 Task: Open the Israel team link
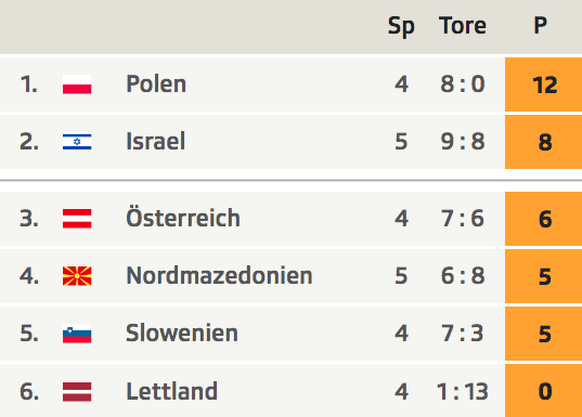(x=156, y=141)
